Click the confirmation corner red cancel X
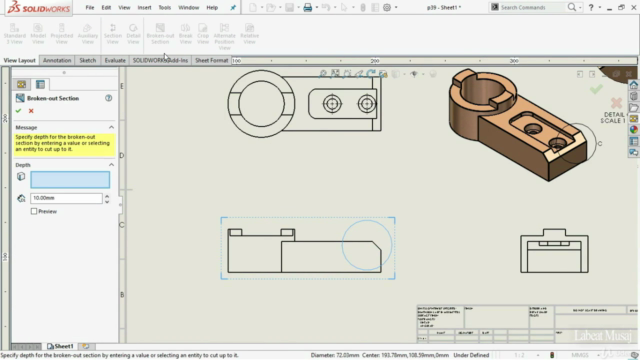The image size is (640, 360). [x=616, y=102]
